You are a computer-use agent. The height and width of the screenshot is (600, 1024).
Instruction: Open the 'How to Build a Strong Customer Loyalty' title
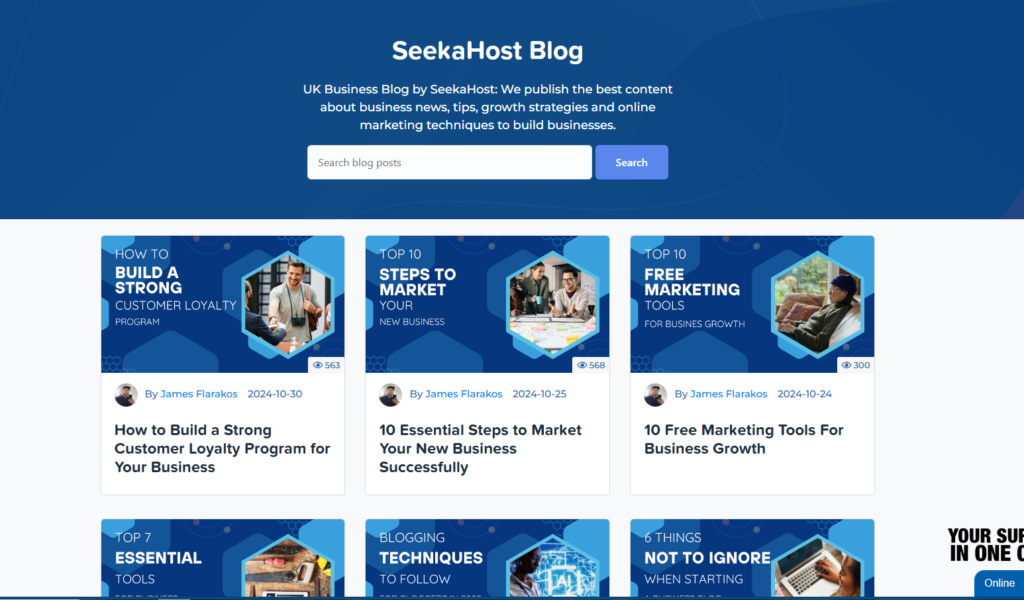(222, 449)
